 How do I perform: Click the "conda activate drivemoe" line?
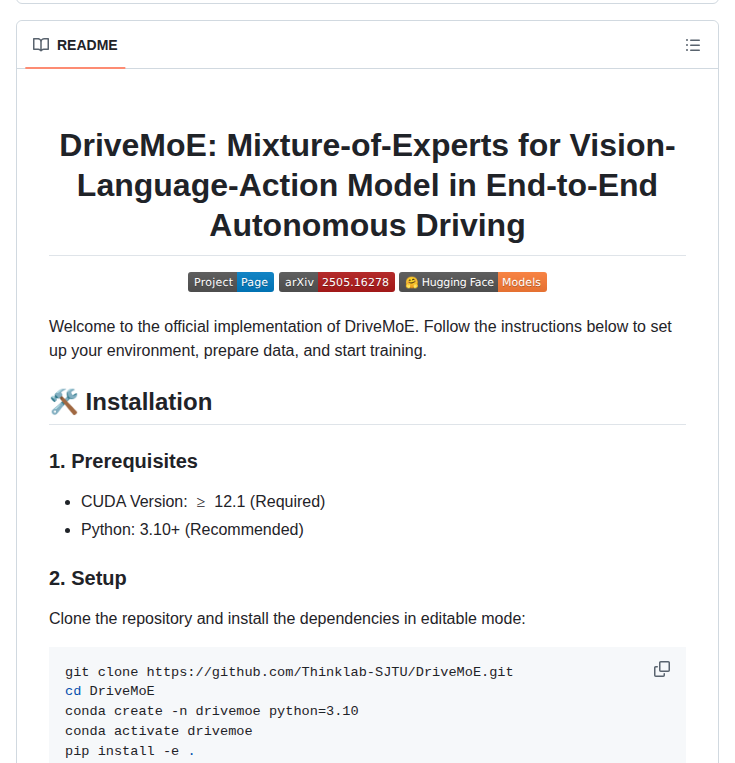pyautogui.click(x=159, y=731)
